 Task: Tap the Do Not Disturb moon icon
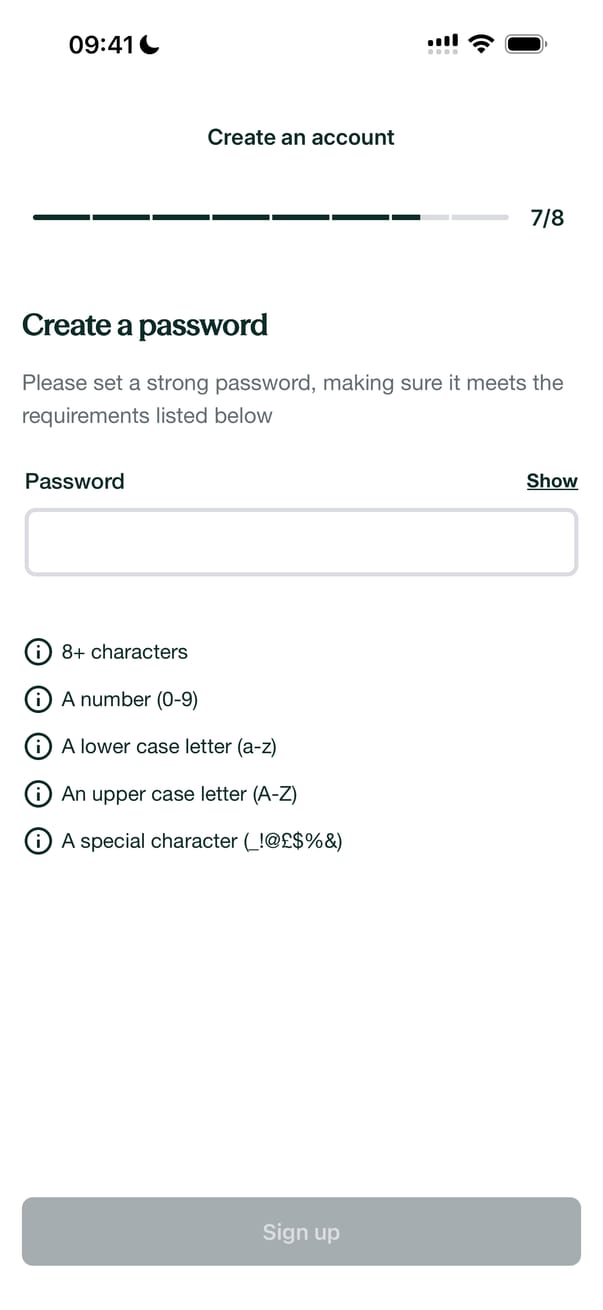tap(150, 44)
